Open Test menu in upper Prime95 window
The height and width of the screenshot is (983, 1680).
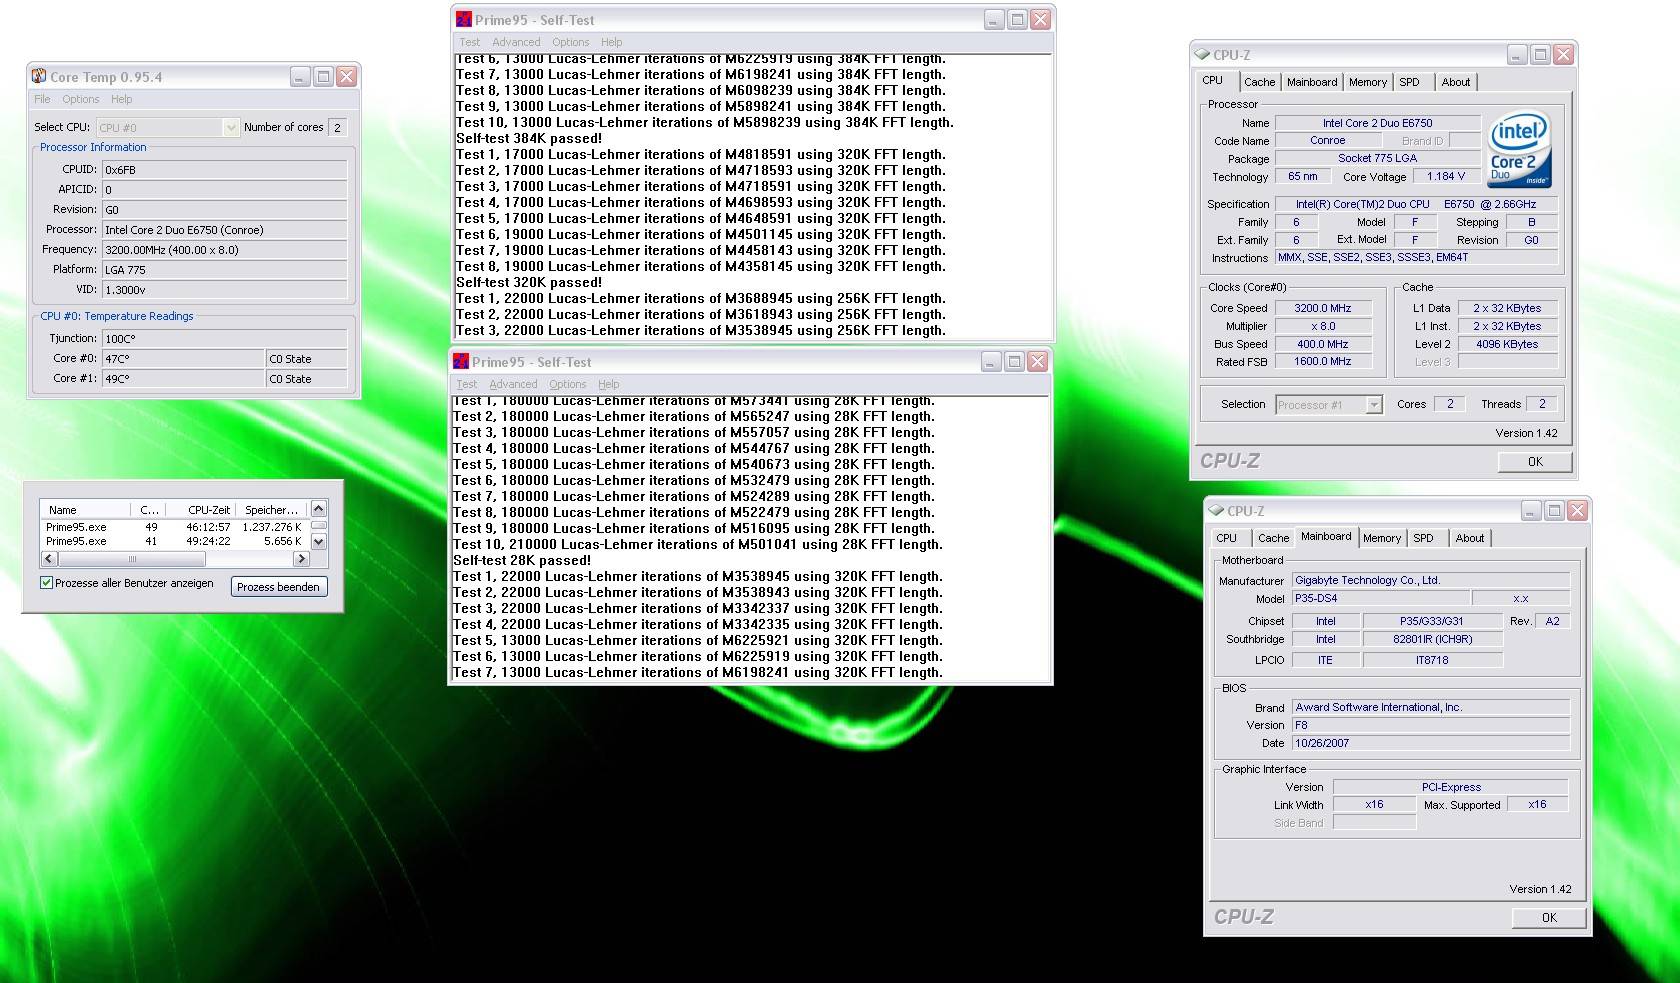tap(469, 42)
